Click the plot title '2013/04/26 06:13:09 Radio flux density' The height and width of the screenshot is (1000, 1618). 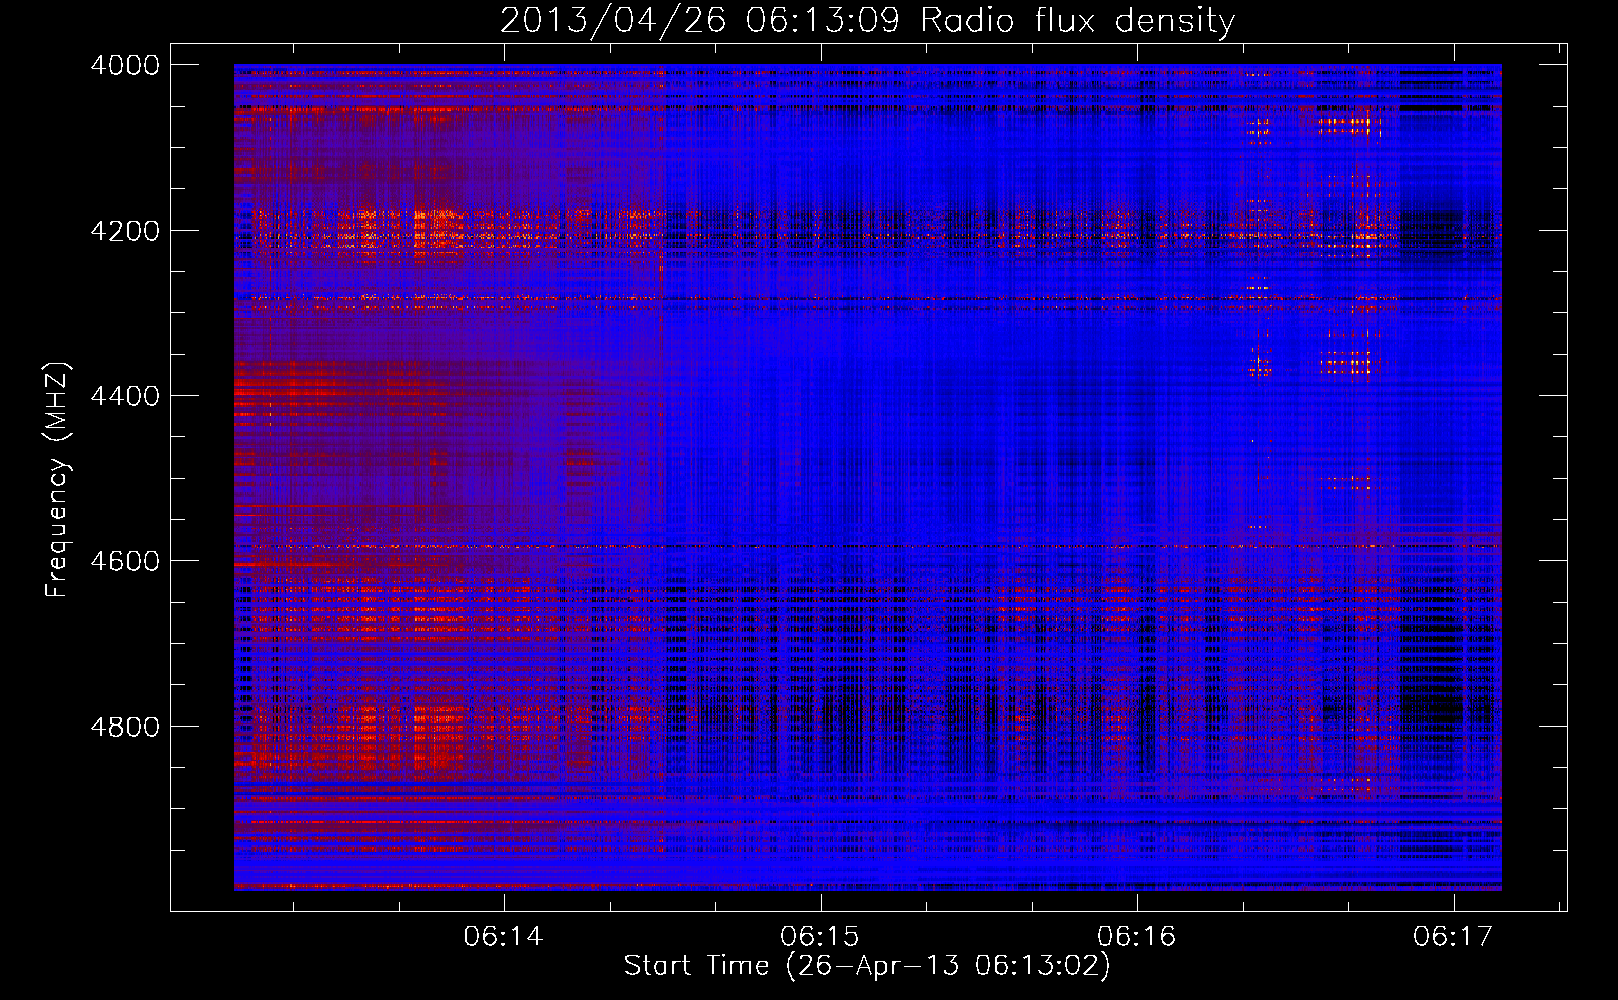[867, 21]
